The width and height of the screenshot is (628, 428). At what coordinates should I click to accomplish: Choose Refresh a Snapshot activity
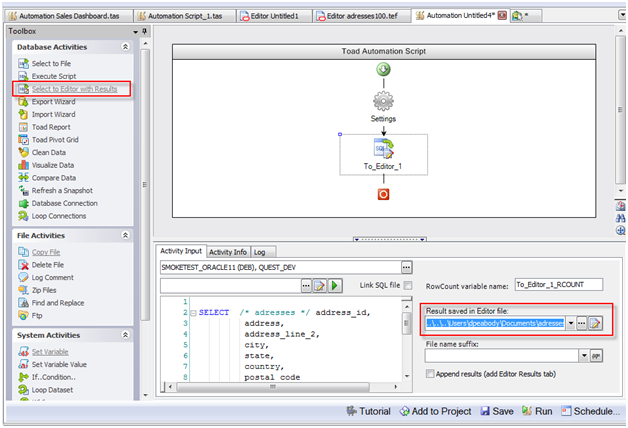pos(55,191)
